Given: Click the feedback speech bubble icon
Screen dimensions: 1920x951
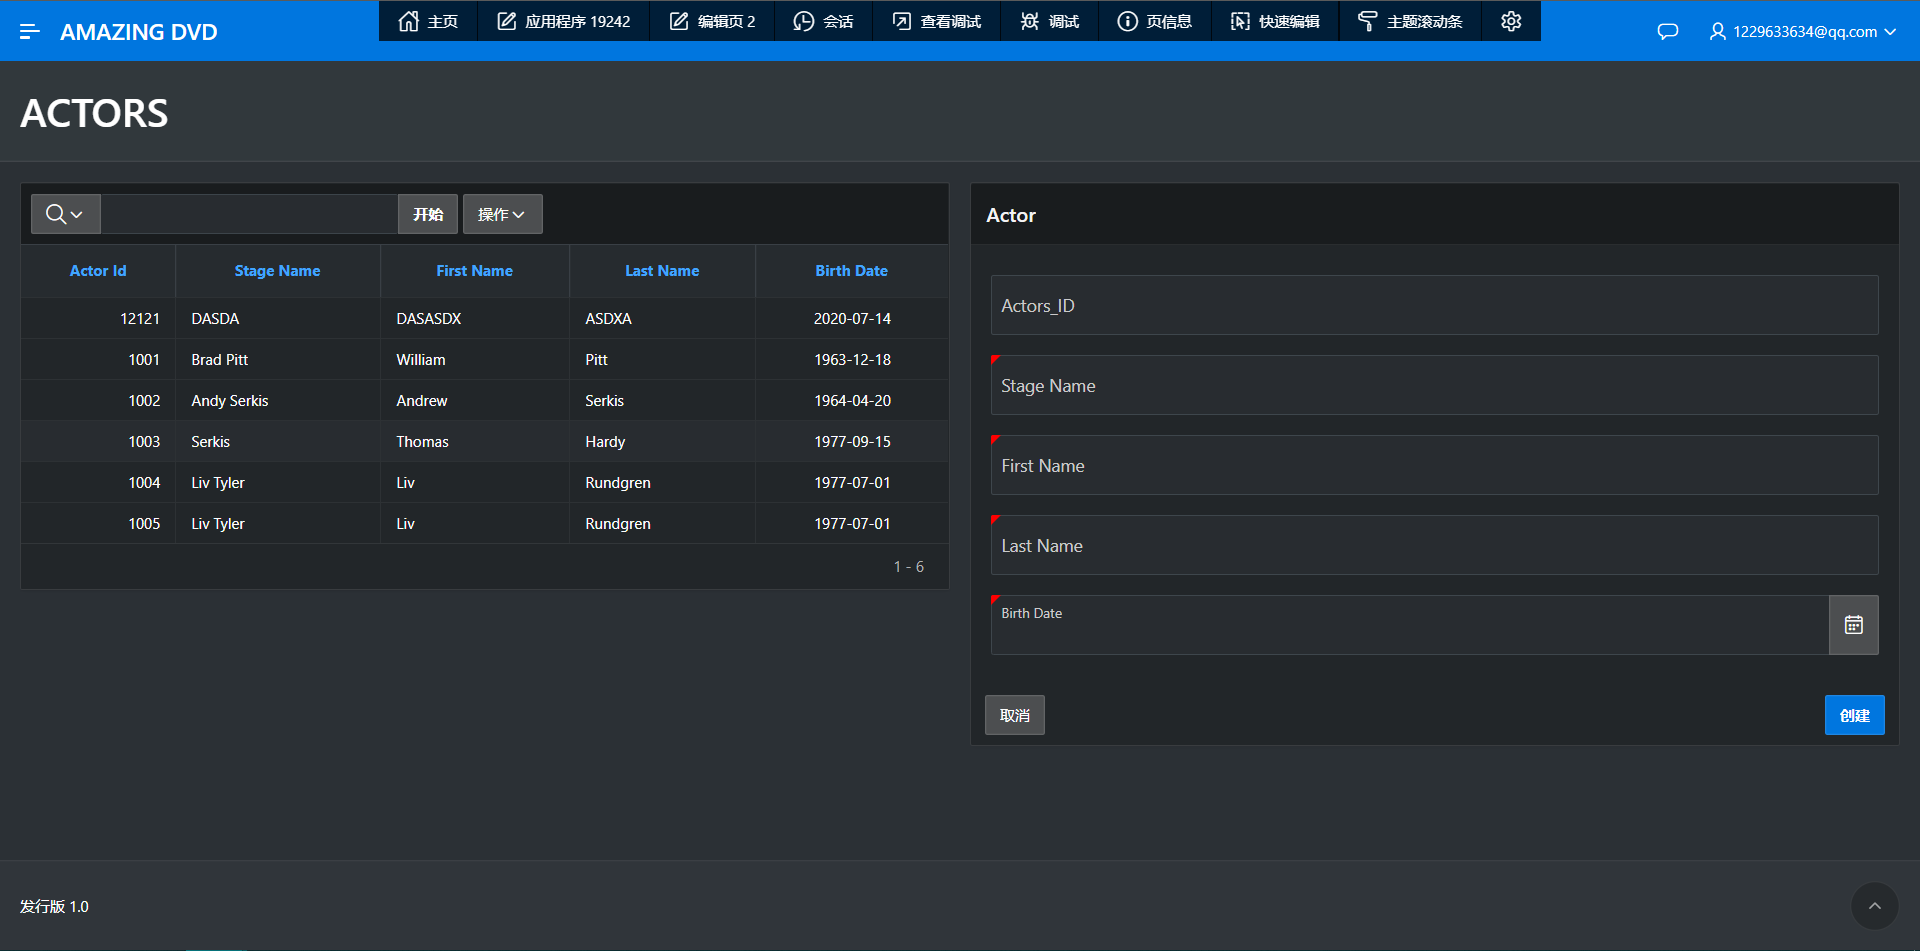Looking at the screenshot, I should pyautogui.click(x=1667, y=32).
